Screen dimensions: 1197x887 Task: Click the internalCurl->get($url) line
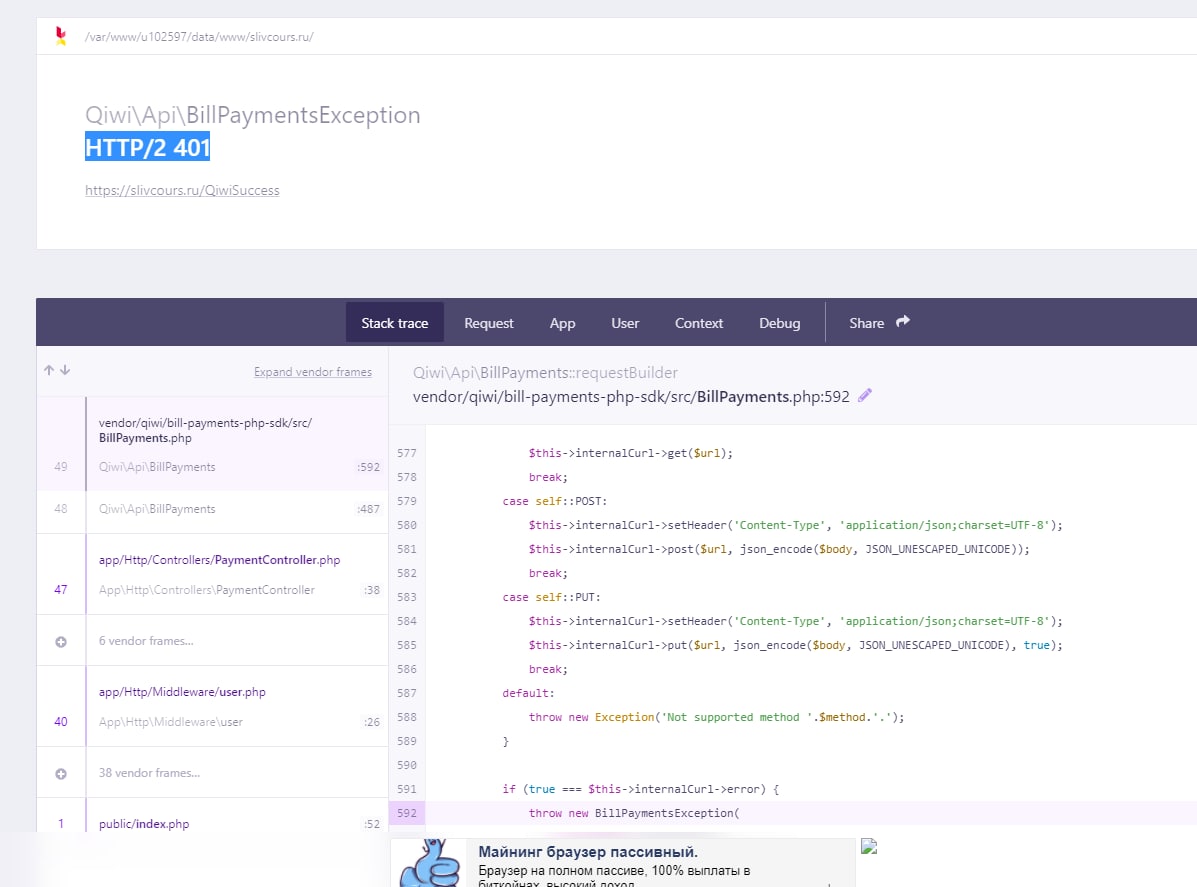click(631, 453)
